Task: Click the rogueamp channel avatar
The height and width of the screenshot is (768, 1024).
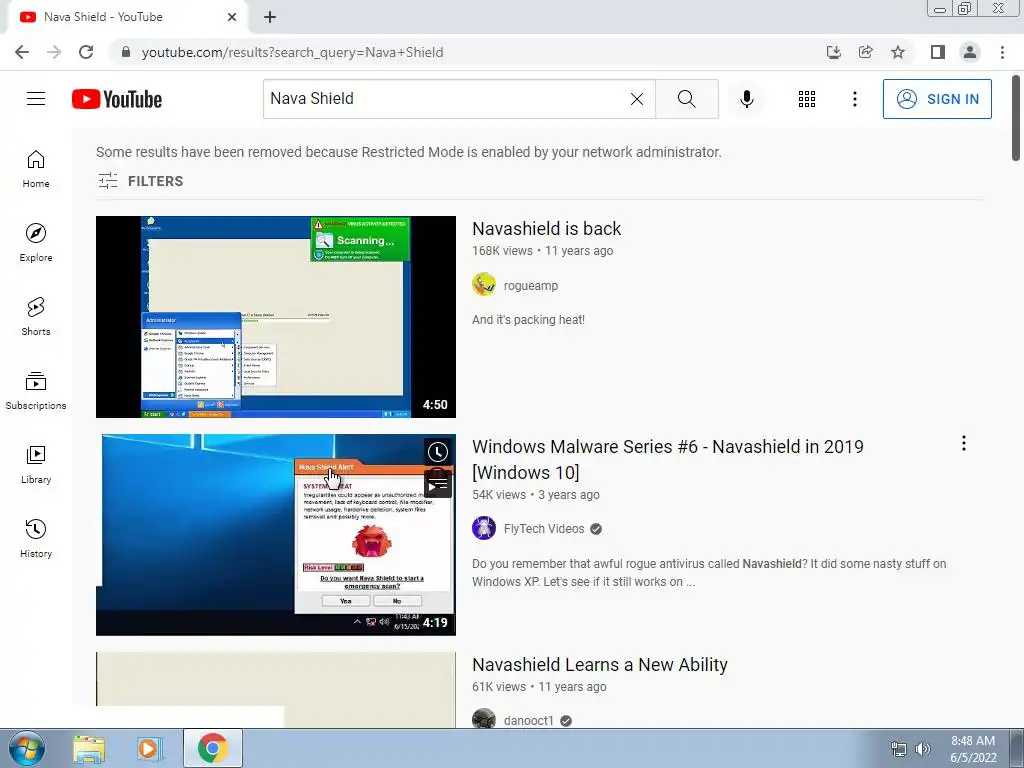Action: click(484, 285)
